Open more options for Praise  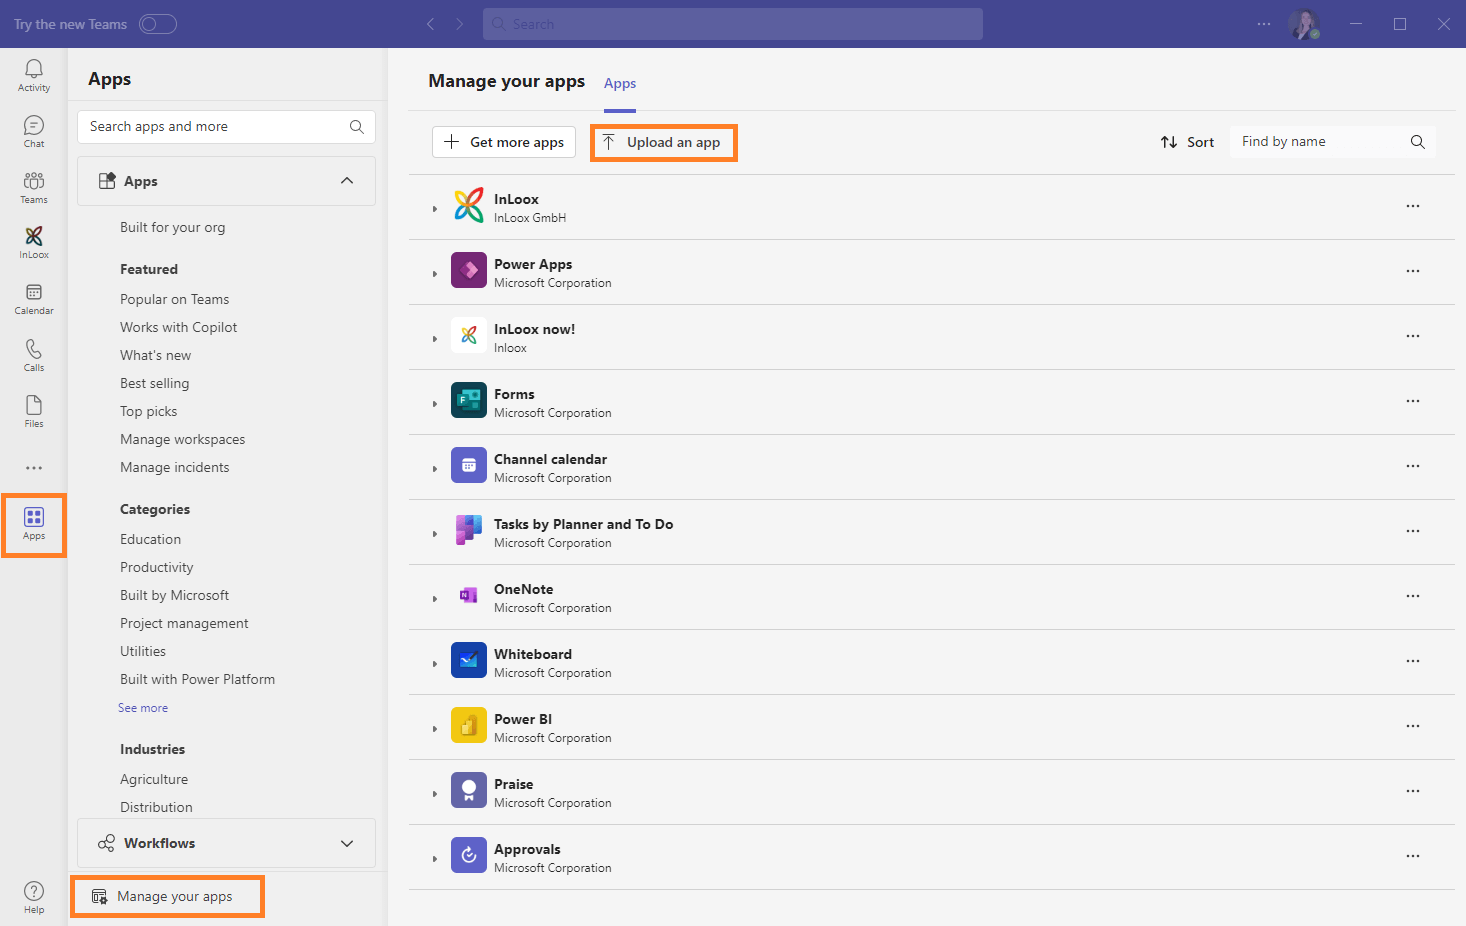tap(1413, 791)
